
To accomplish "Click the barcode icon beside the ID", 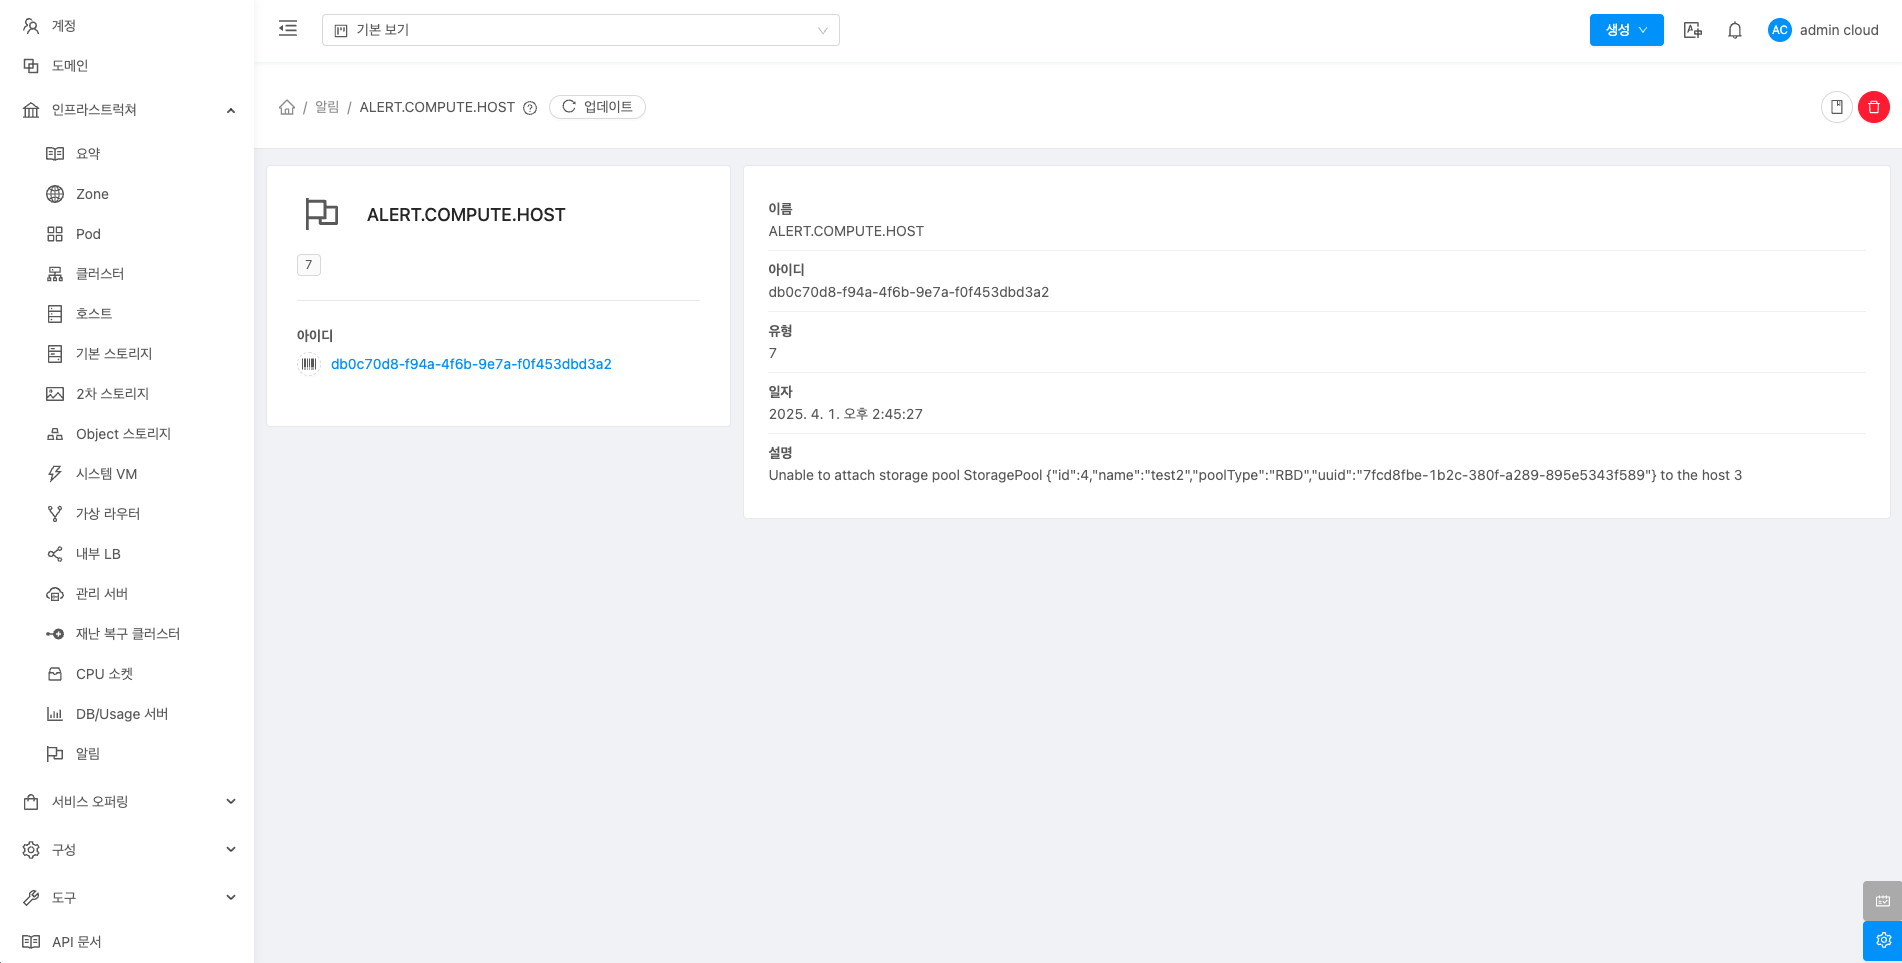I will click(x=309, y=364).
